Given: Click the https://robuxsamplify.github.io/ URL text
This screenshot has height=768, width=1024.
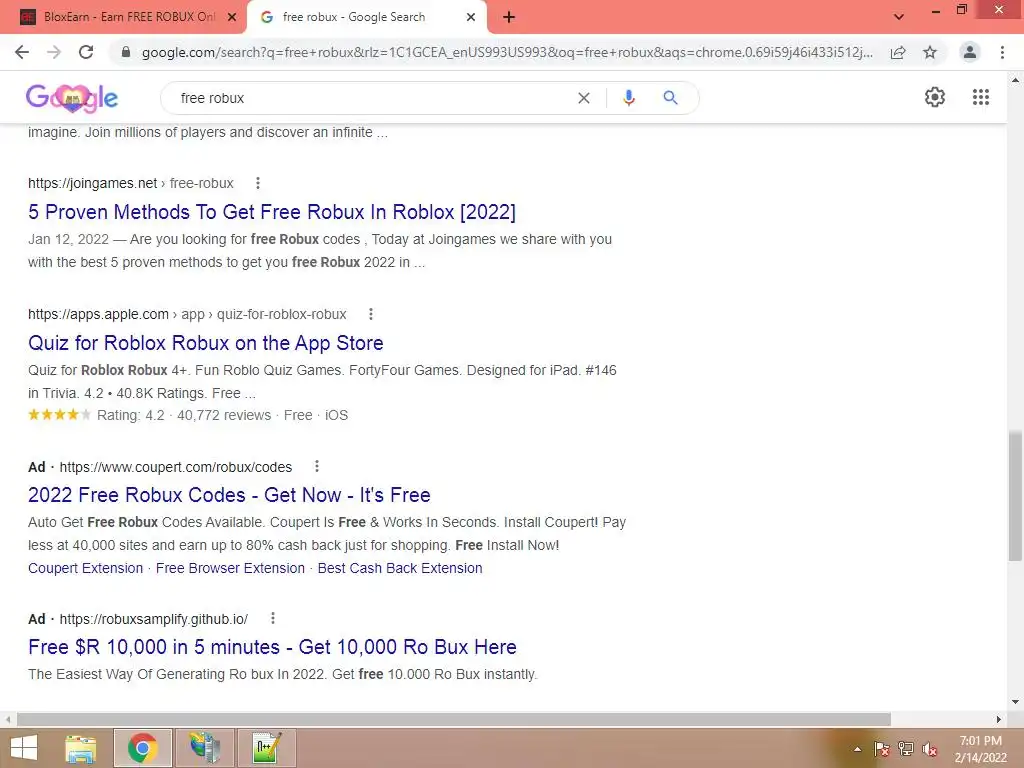Looking at the screenshot, I should [154, 619].
